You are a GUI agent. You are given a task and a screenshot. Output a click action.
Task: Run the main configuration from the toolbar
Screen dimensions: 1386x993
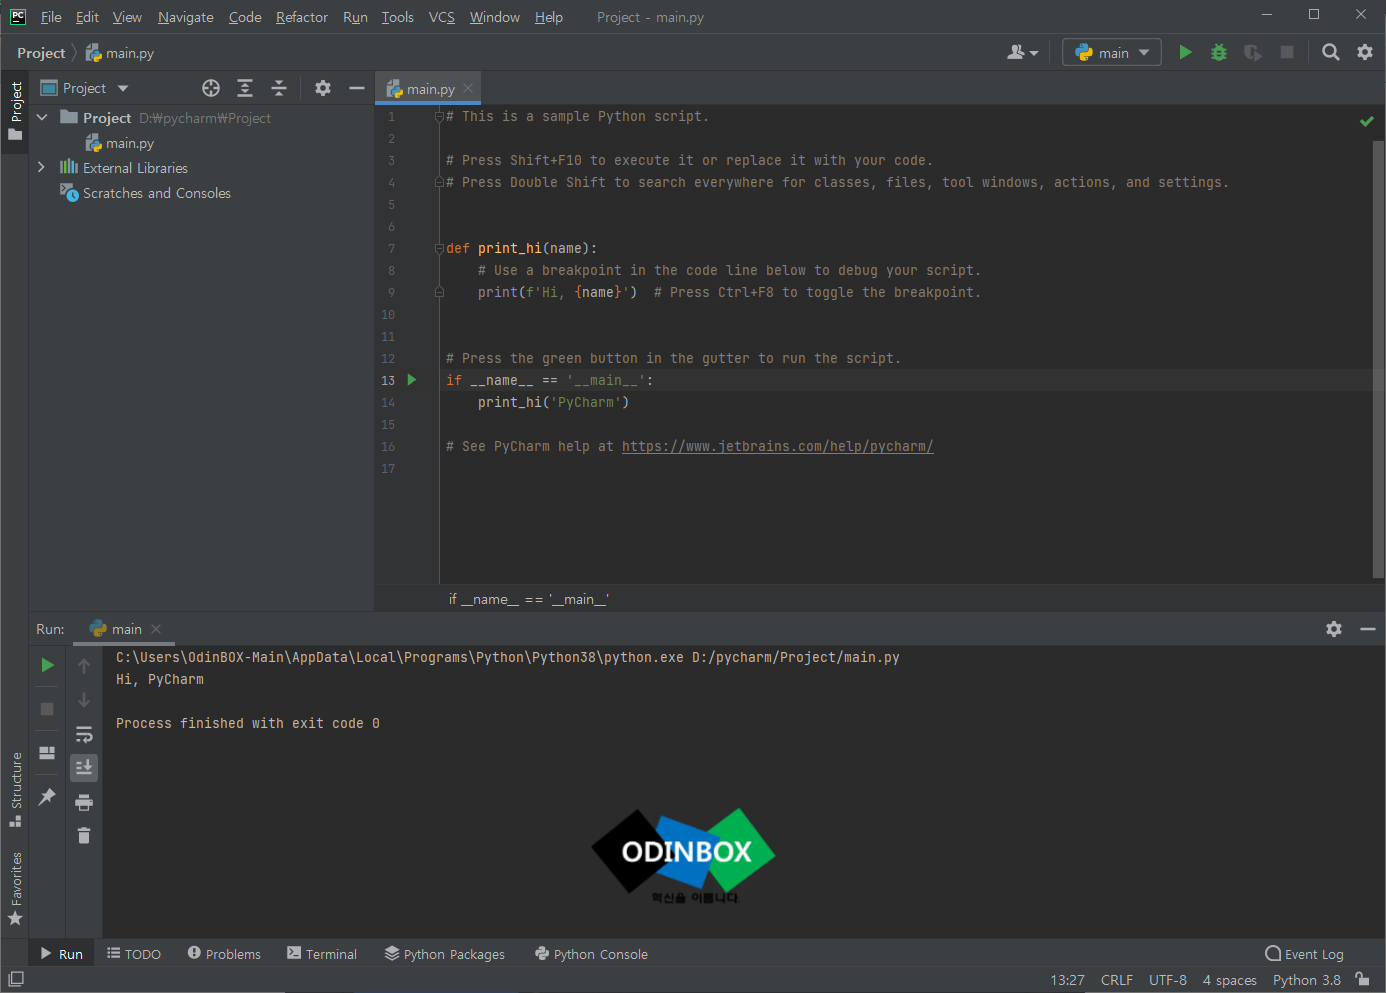1185,52
